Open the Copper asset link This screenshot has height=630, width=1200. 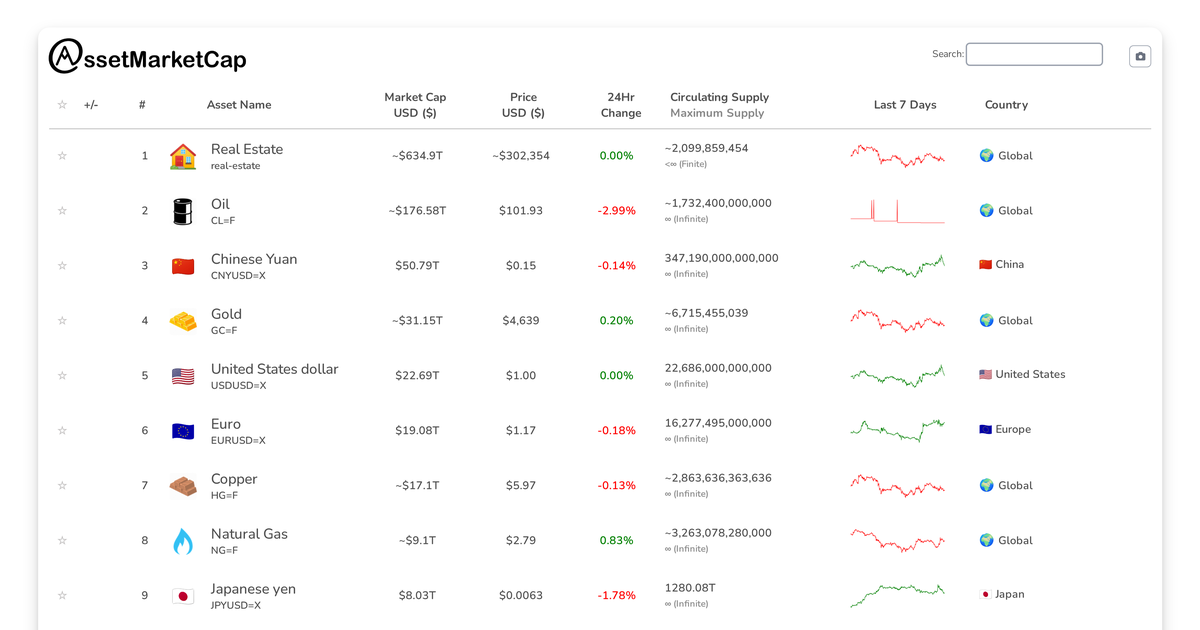[234, 479]
